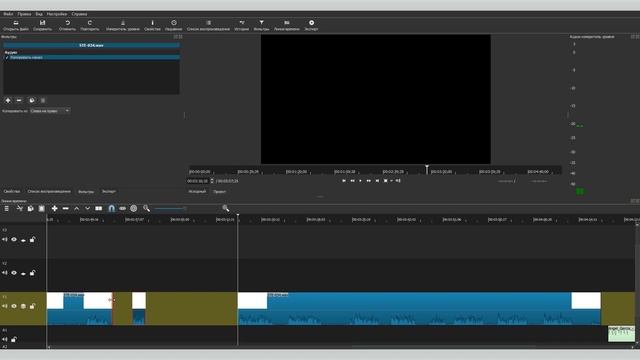Click the Save (Сохранить) toolbar icon
This screenshot has width=640, height=360.
42,23
